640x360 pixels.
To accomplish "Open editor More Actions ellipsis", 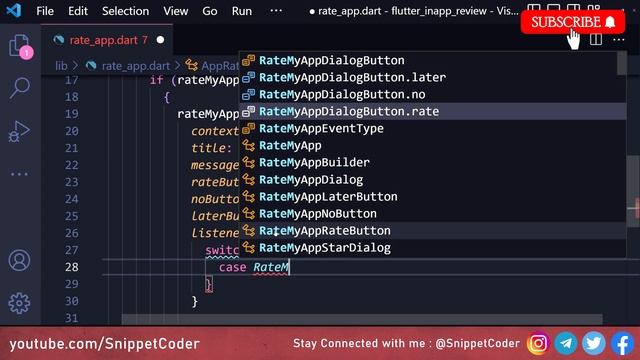I will click(618, 40).
